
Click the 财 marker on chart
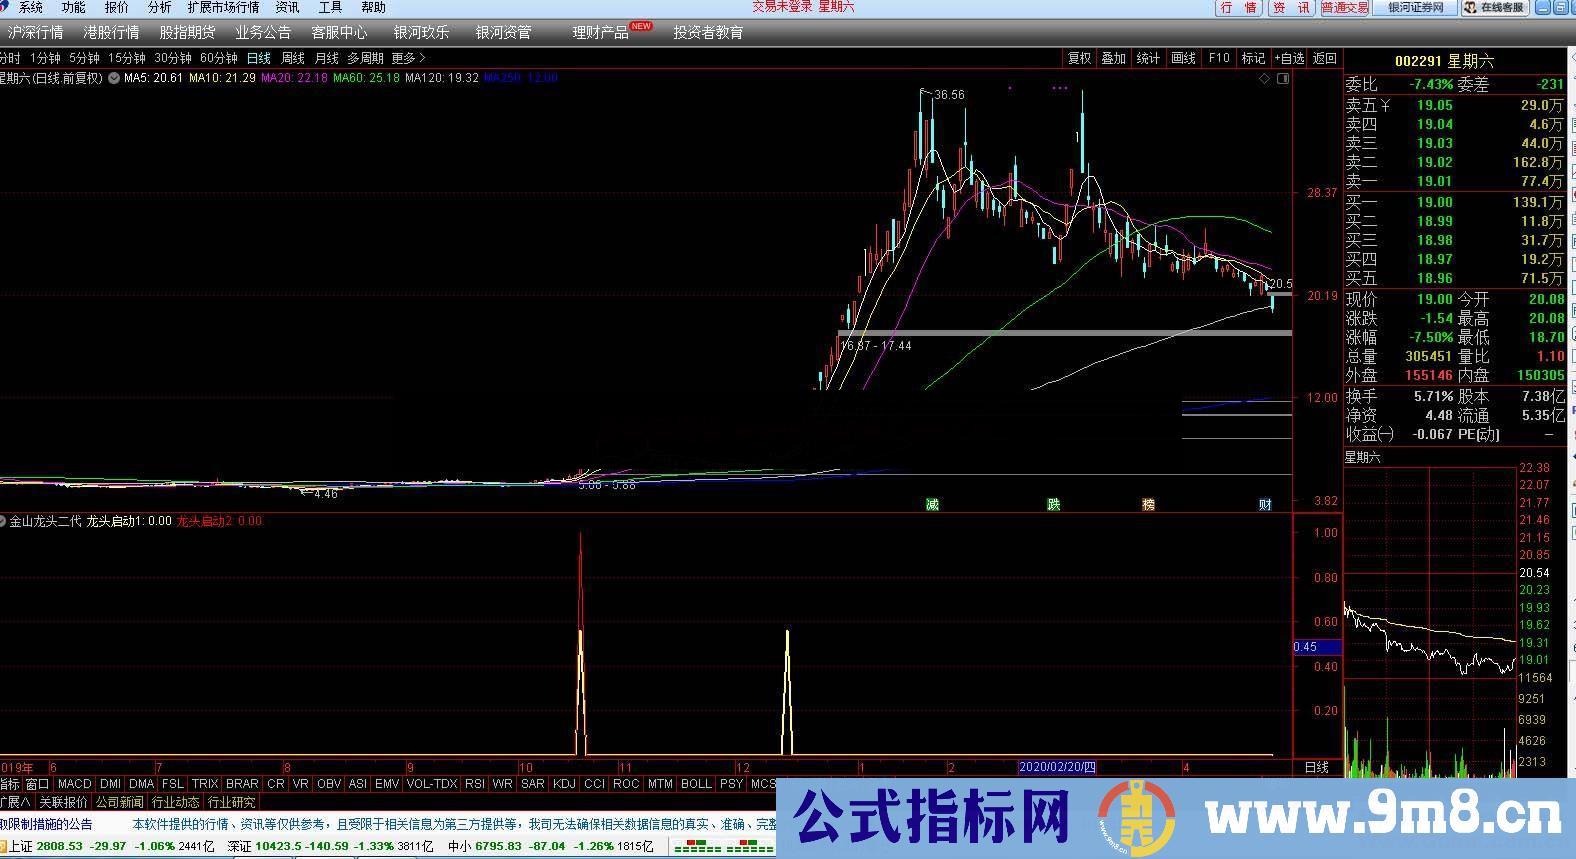[1265, 504]
